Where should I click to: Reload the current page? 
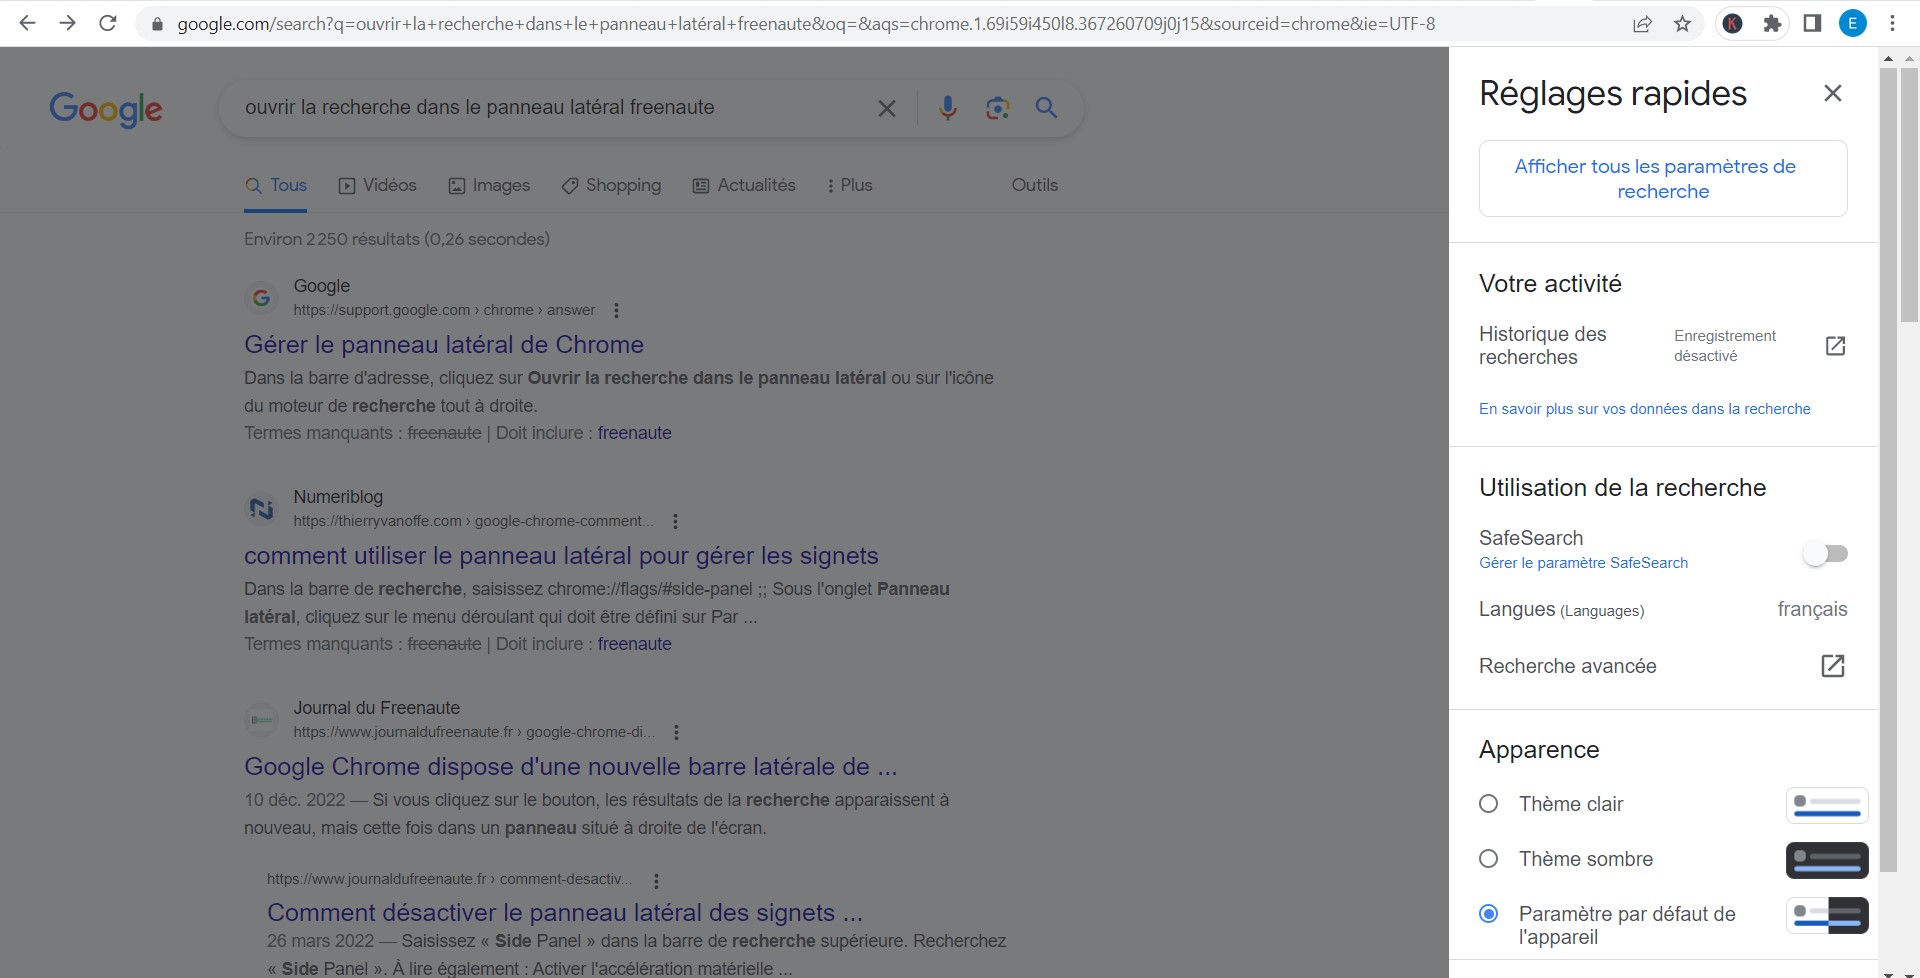[x=108, y=23]
